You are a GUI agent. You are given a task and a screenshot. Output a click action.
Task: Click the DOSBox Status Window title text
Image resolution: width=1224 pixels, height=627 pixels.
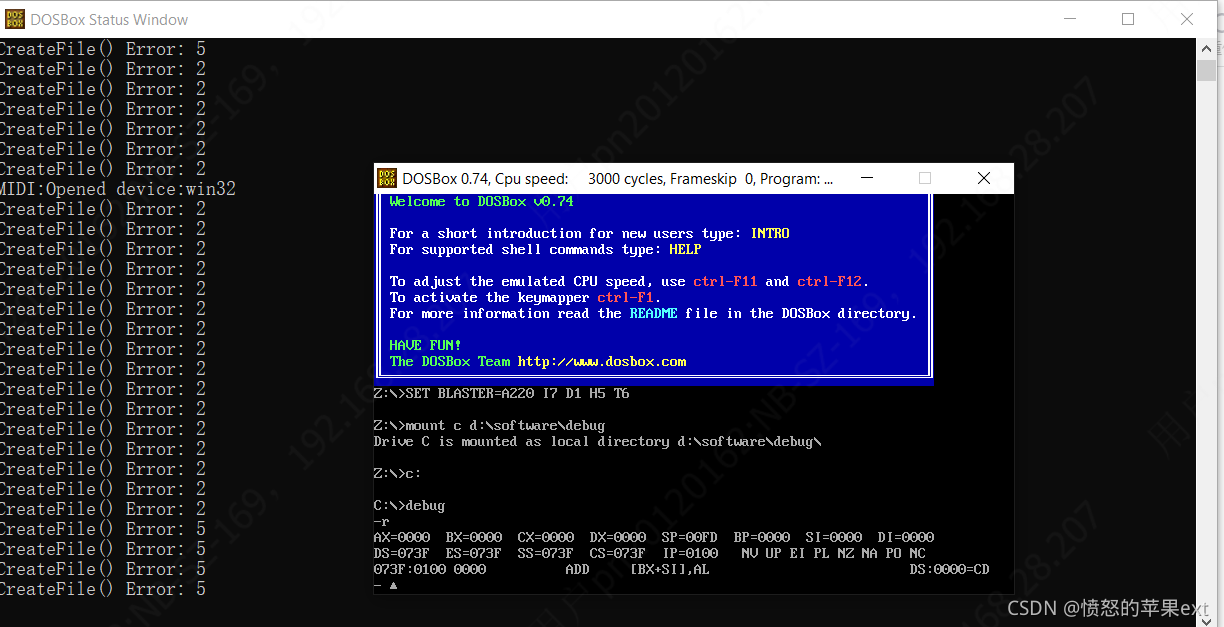tap(110, 19)
